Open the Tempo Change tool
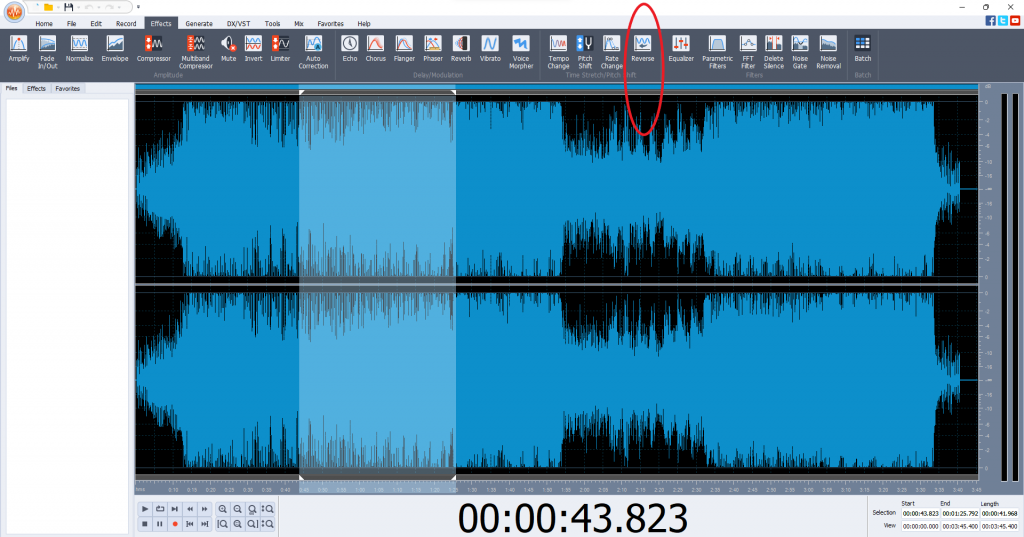Image resolution: width=1024 pixels, height=537 pixels. [558, 52]
